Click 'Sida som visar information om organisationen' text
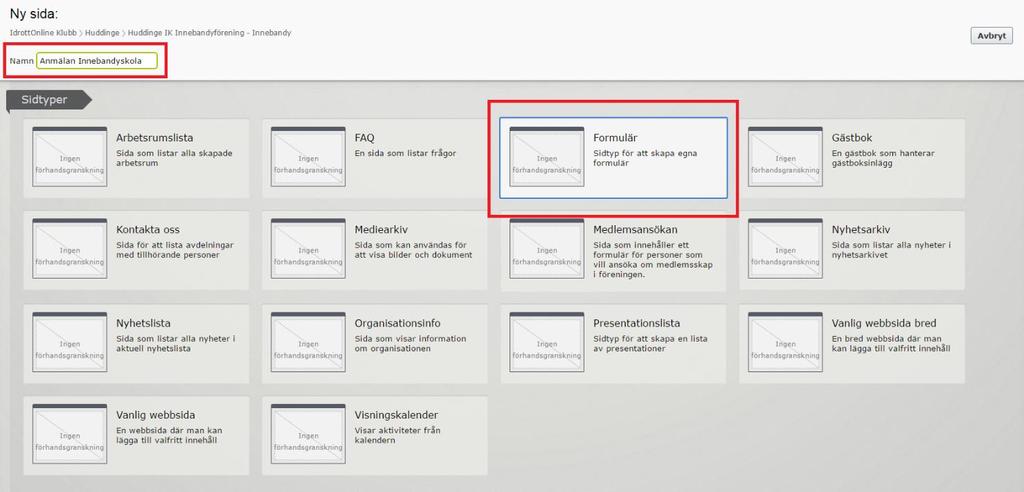This screenshot has width=1024, height=492. tap(410, 344)
